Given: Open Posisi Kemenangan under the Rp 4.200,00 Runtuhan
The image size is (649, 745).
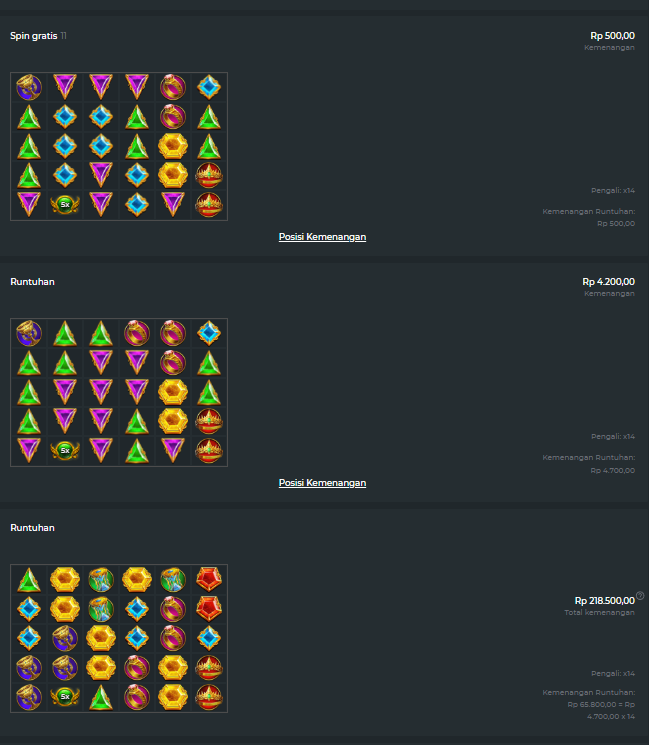Looking at the screenshot, I should [322, 483].
